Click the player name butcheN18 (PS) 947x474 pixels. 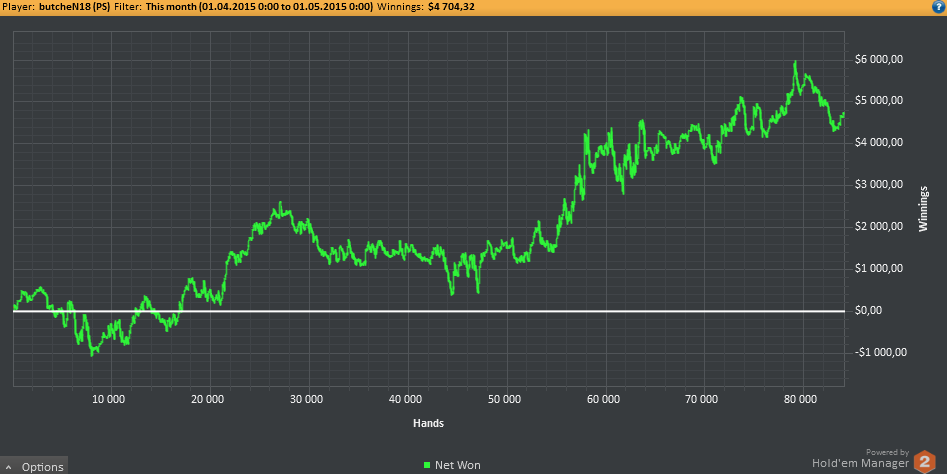tap(74, 7)
